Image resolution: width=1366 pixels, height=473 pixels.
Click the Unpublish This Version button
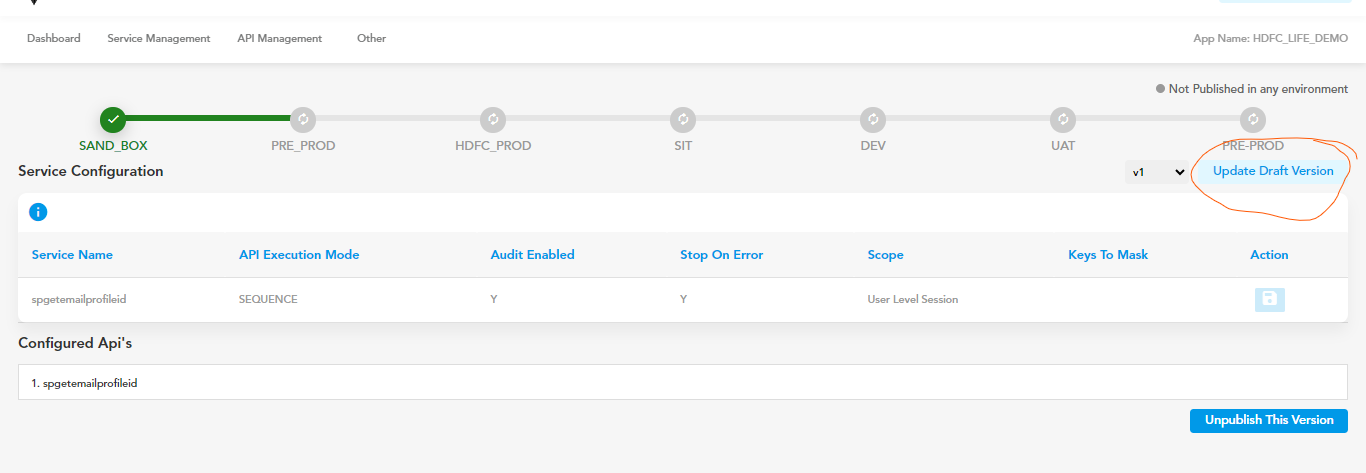(1269, 420)
